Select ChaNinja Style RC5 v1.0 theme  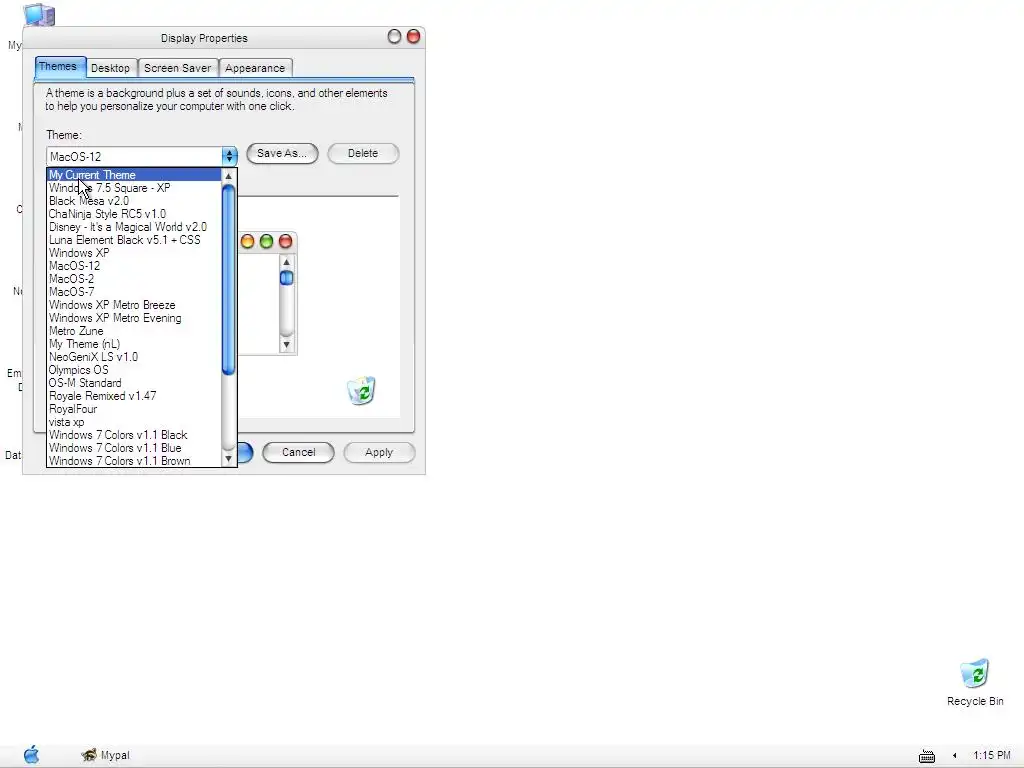point(135,214)
